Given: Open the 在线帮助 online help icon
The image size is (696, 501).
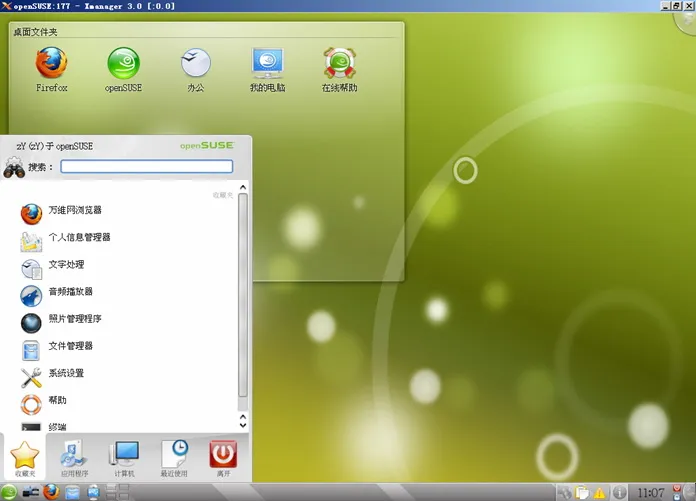Looking at the screenshot, I should (340, 64).
